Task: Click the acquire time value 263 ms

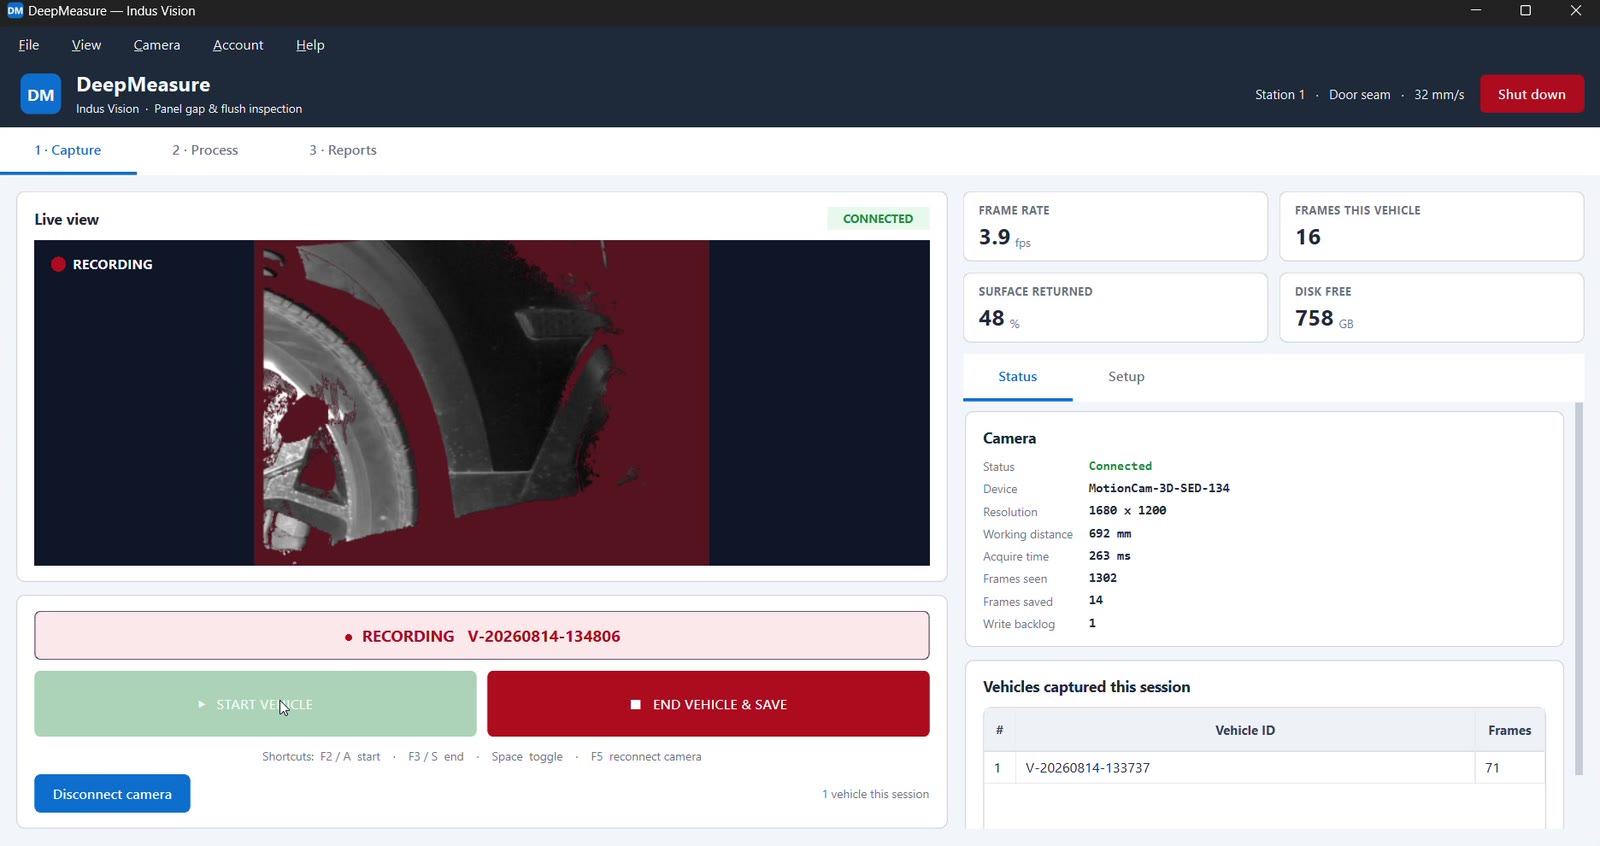Action: pos(1110,556)
